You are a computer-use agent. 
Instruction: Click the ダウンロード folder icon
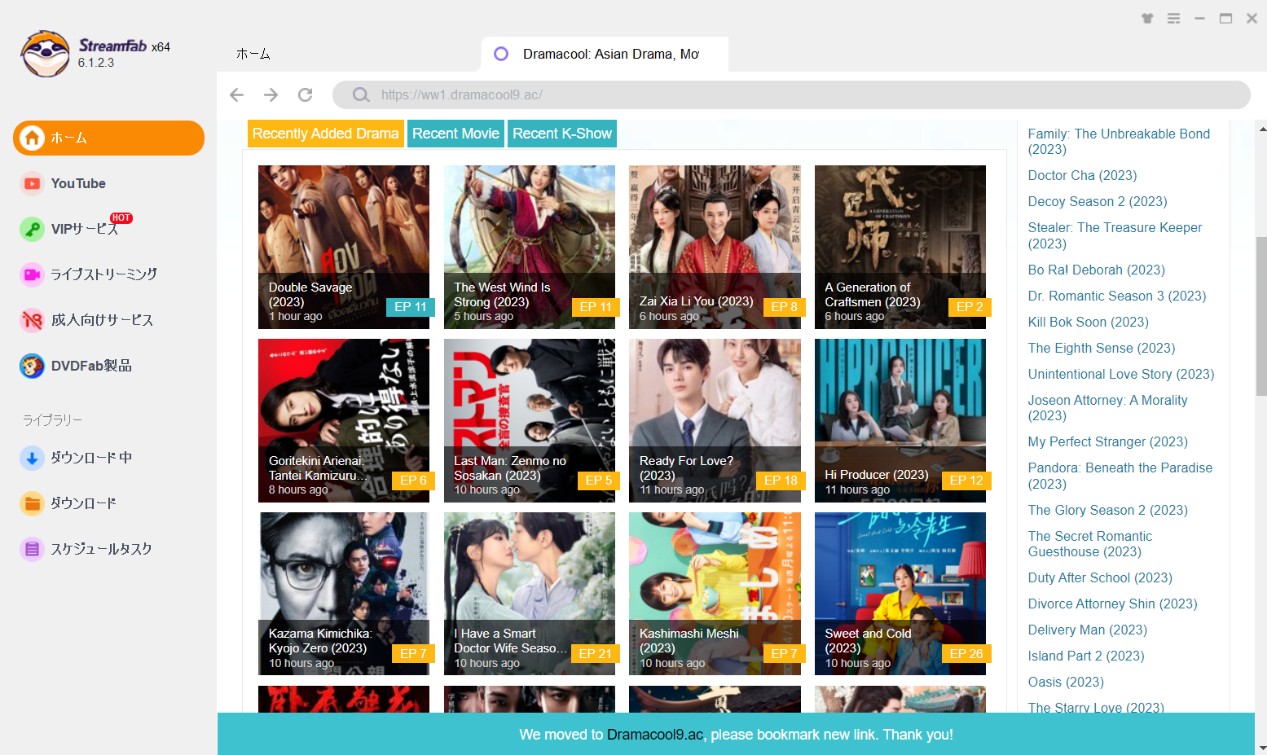click(x=32, y=503)
